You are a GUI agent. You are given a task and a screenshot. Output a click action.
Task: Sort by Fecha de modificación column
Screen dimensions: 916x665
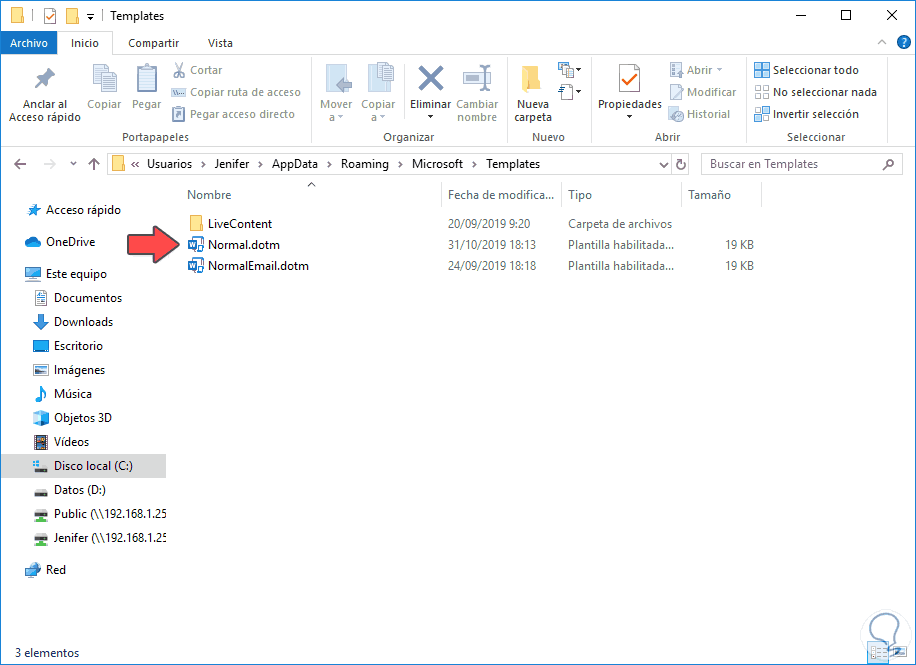501,195
